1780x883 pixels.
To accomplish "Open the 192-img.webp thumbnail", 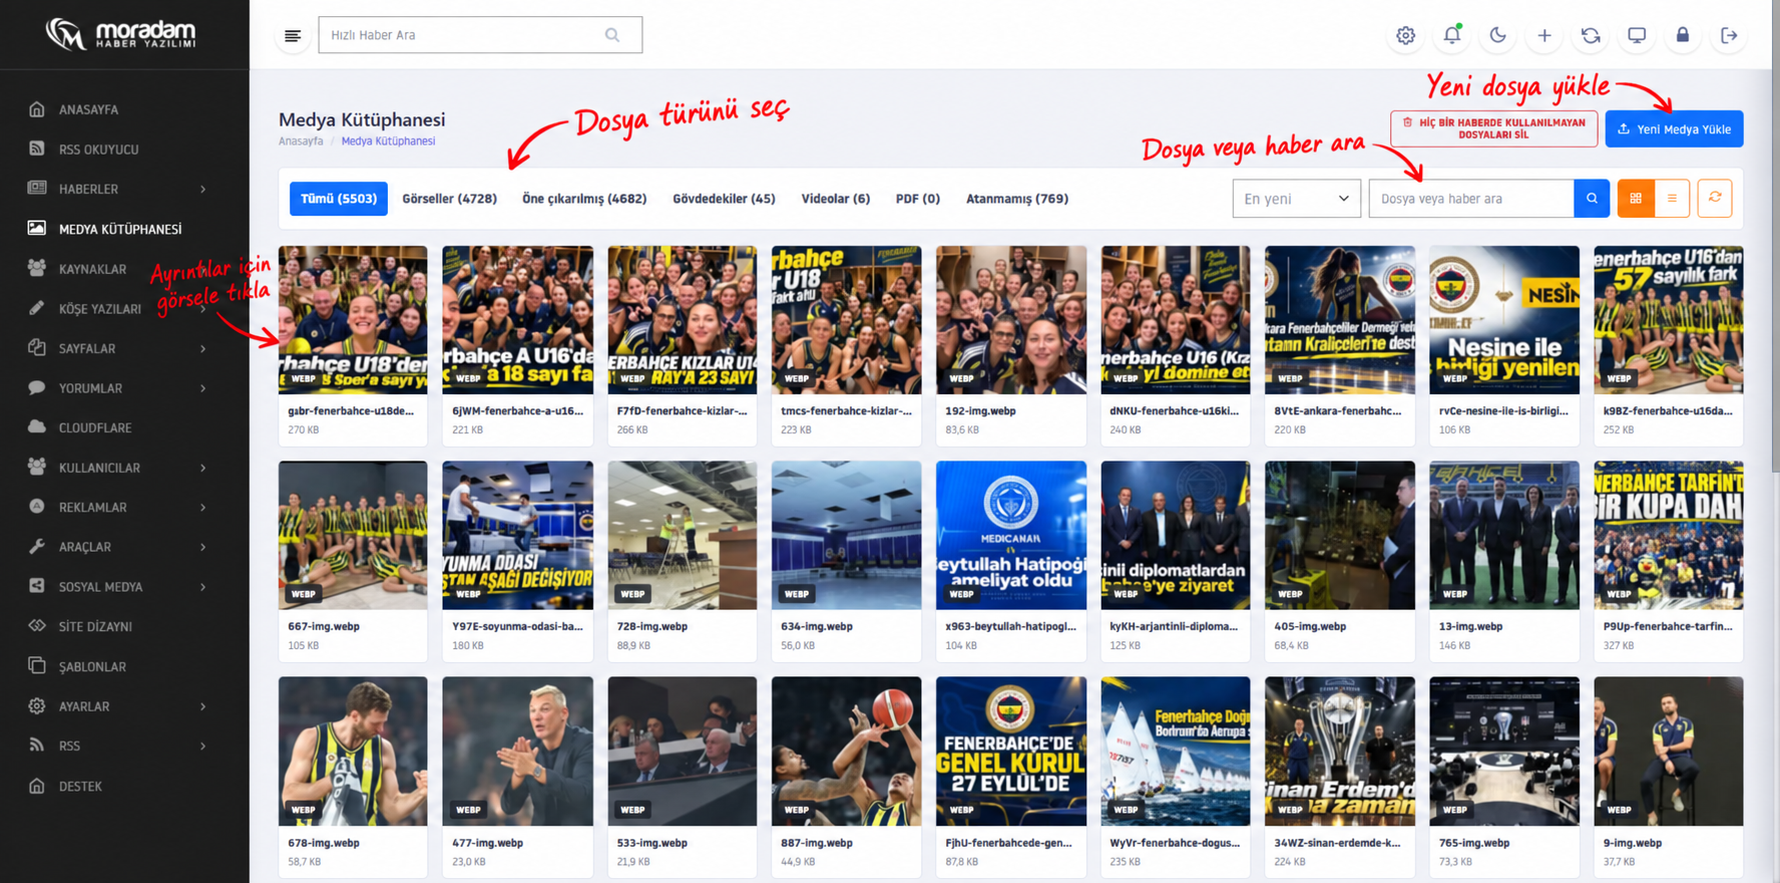I will pyautogui.click(x=1011, y=320).
